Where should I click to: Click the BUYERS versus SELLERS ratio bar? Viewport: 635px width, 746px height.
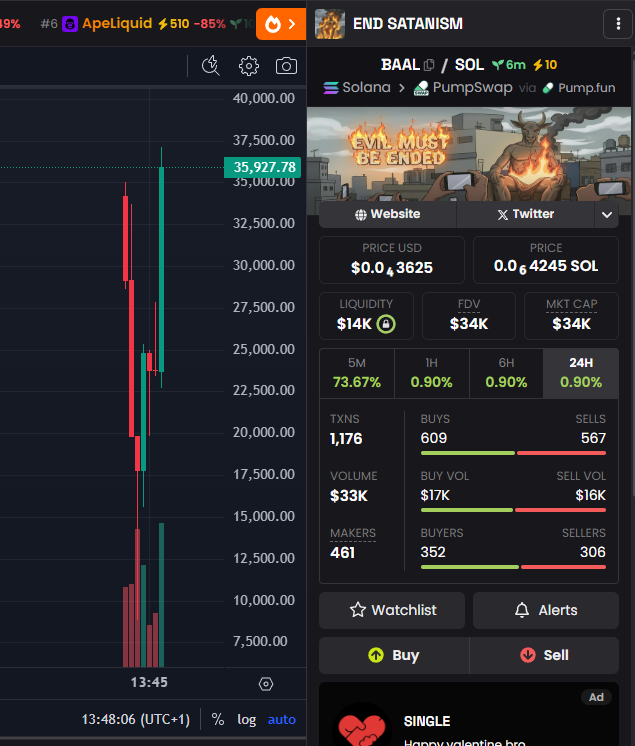(513, 567)
